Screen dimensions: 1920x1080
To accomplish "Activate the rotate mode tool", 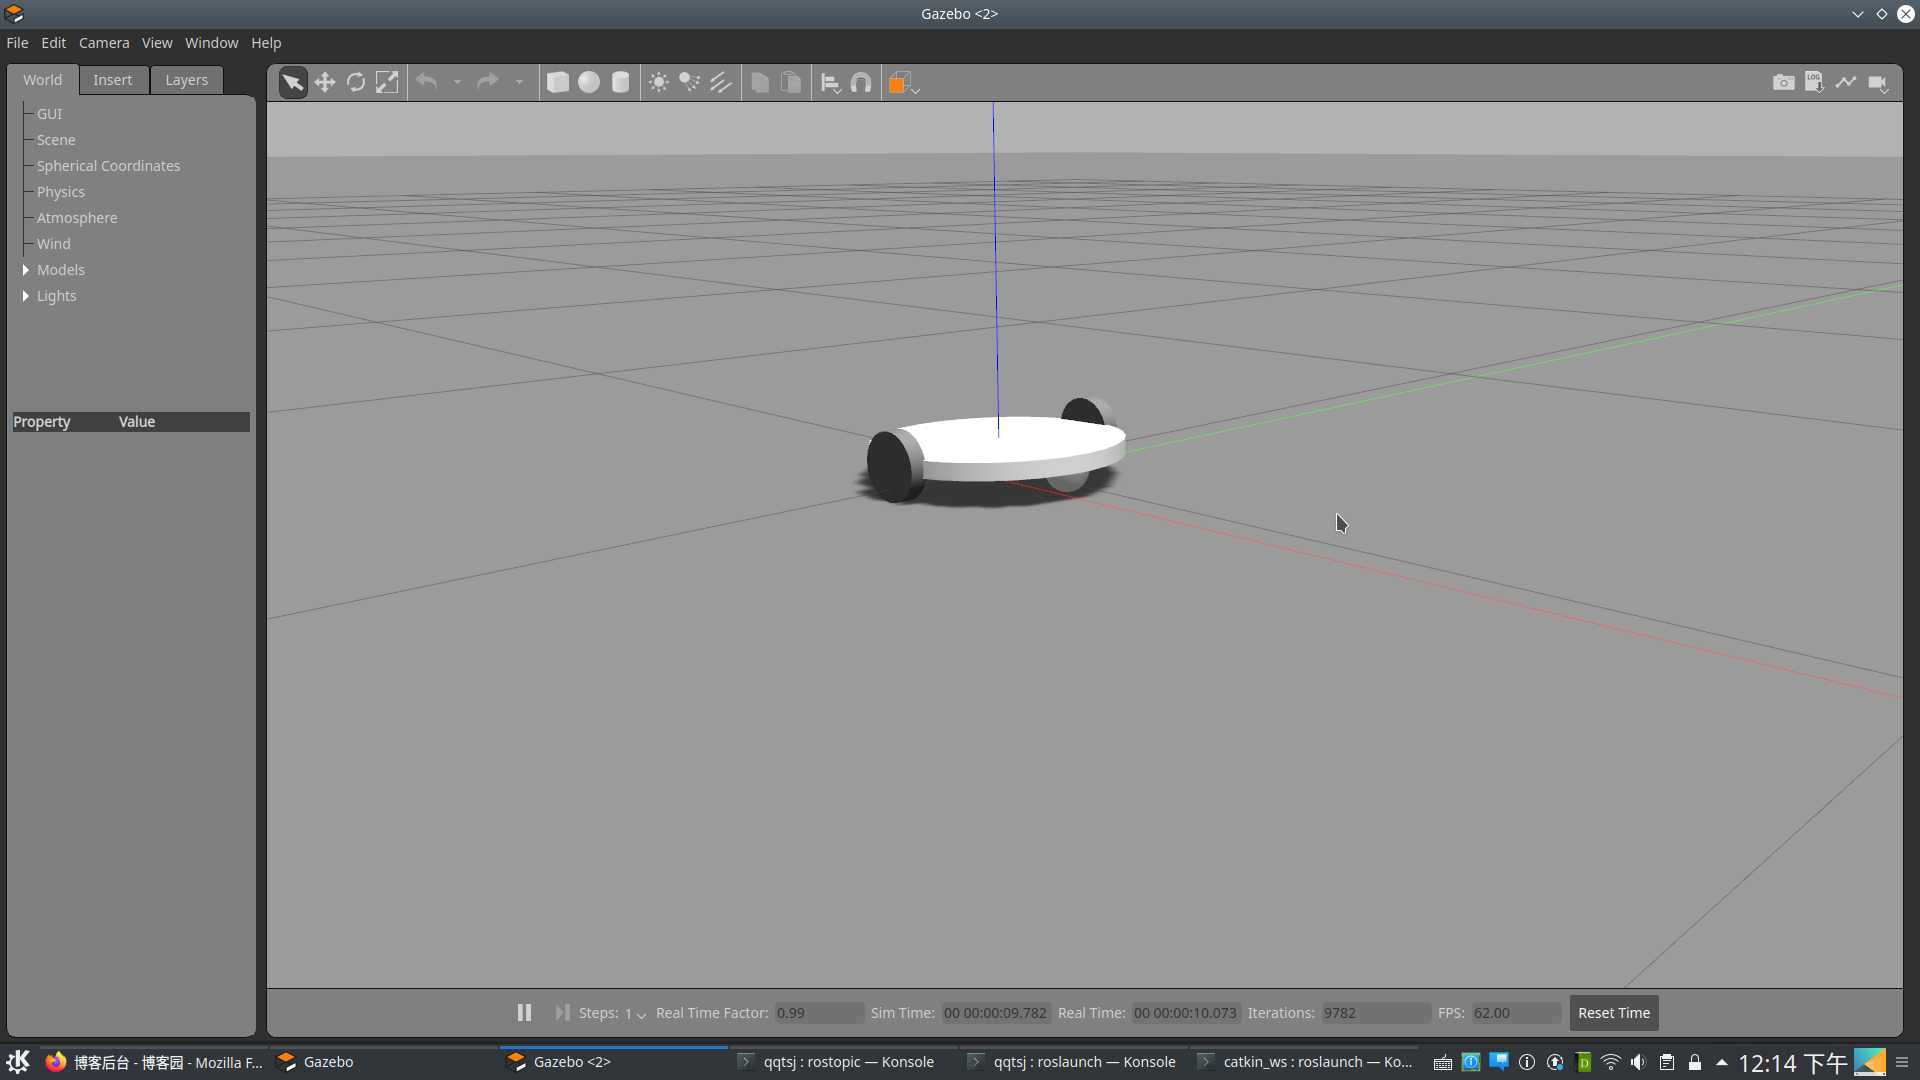I will [x=356, y=83].
